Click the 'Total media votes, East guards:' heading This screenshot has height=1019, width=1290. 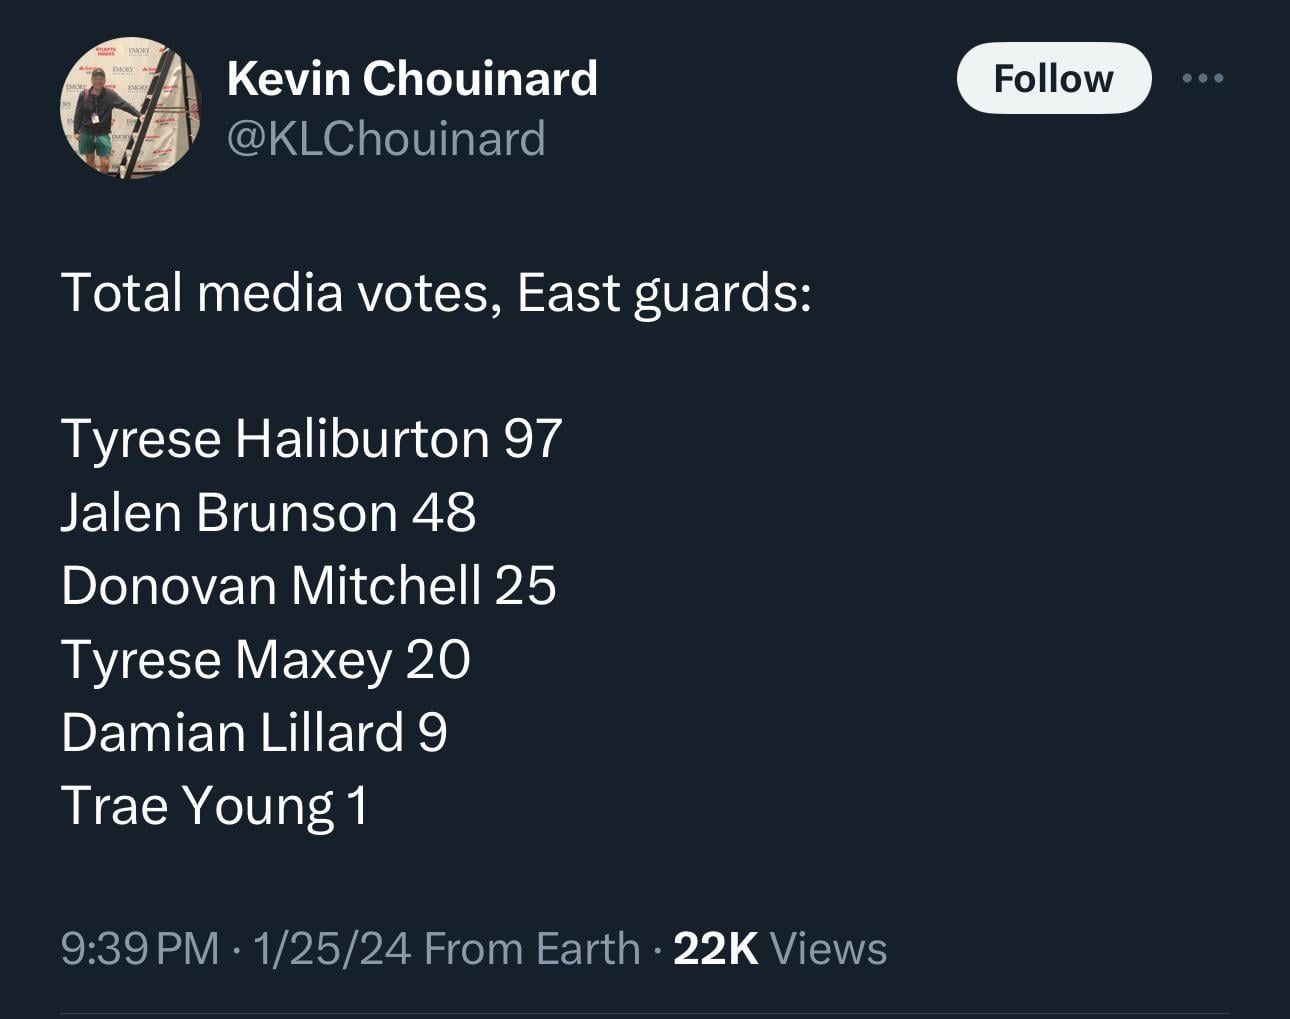(x=436, y=293)
